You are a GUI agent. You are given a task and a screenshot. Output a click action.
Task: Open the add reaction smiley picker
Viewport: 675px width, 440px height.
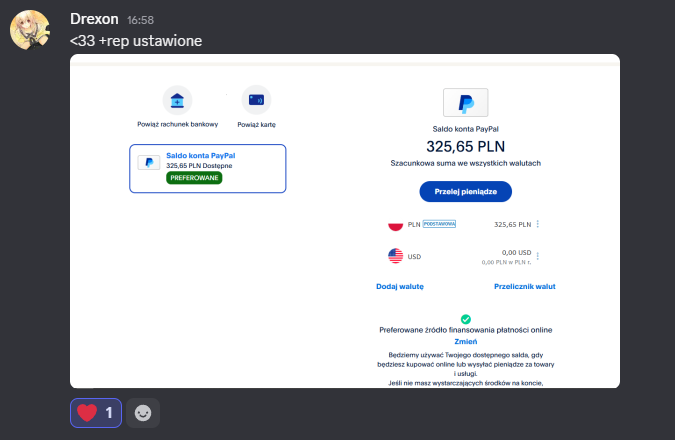point(143,413)
